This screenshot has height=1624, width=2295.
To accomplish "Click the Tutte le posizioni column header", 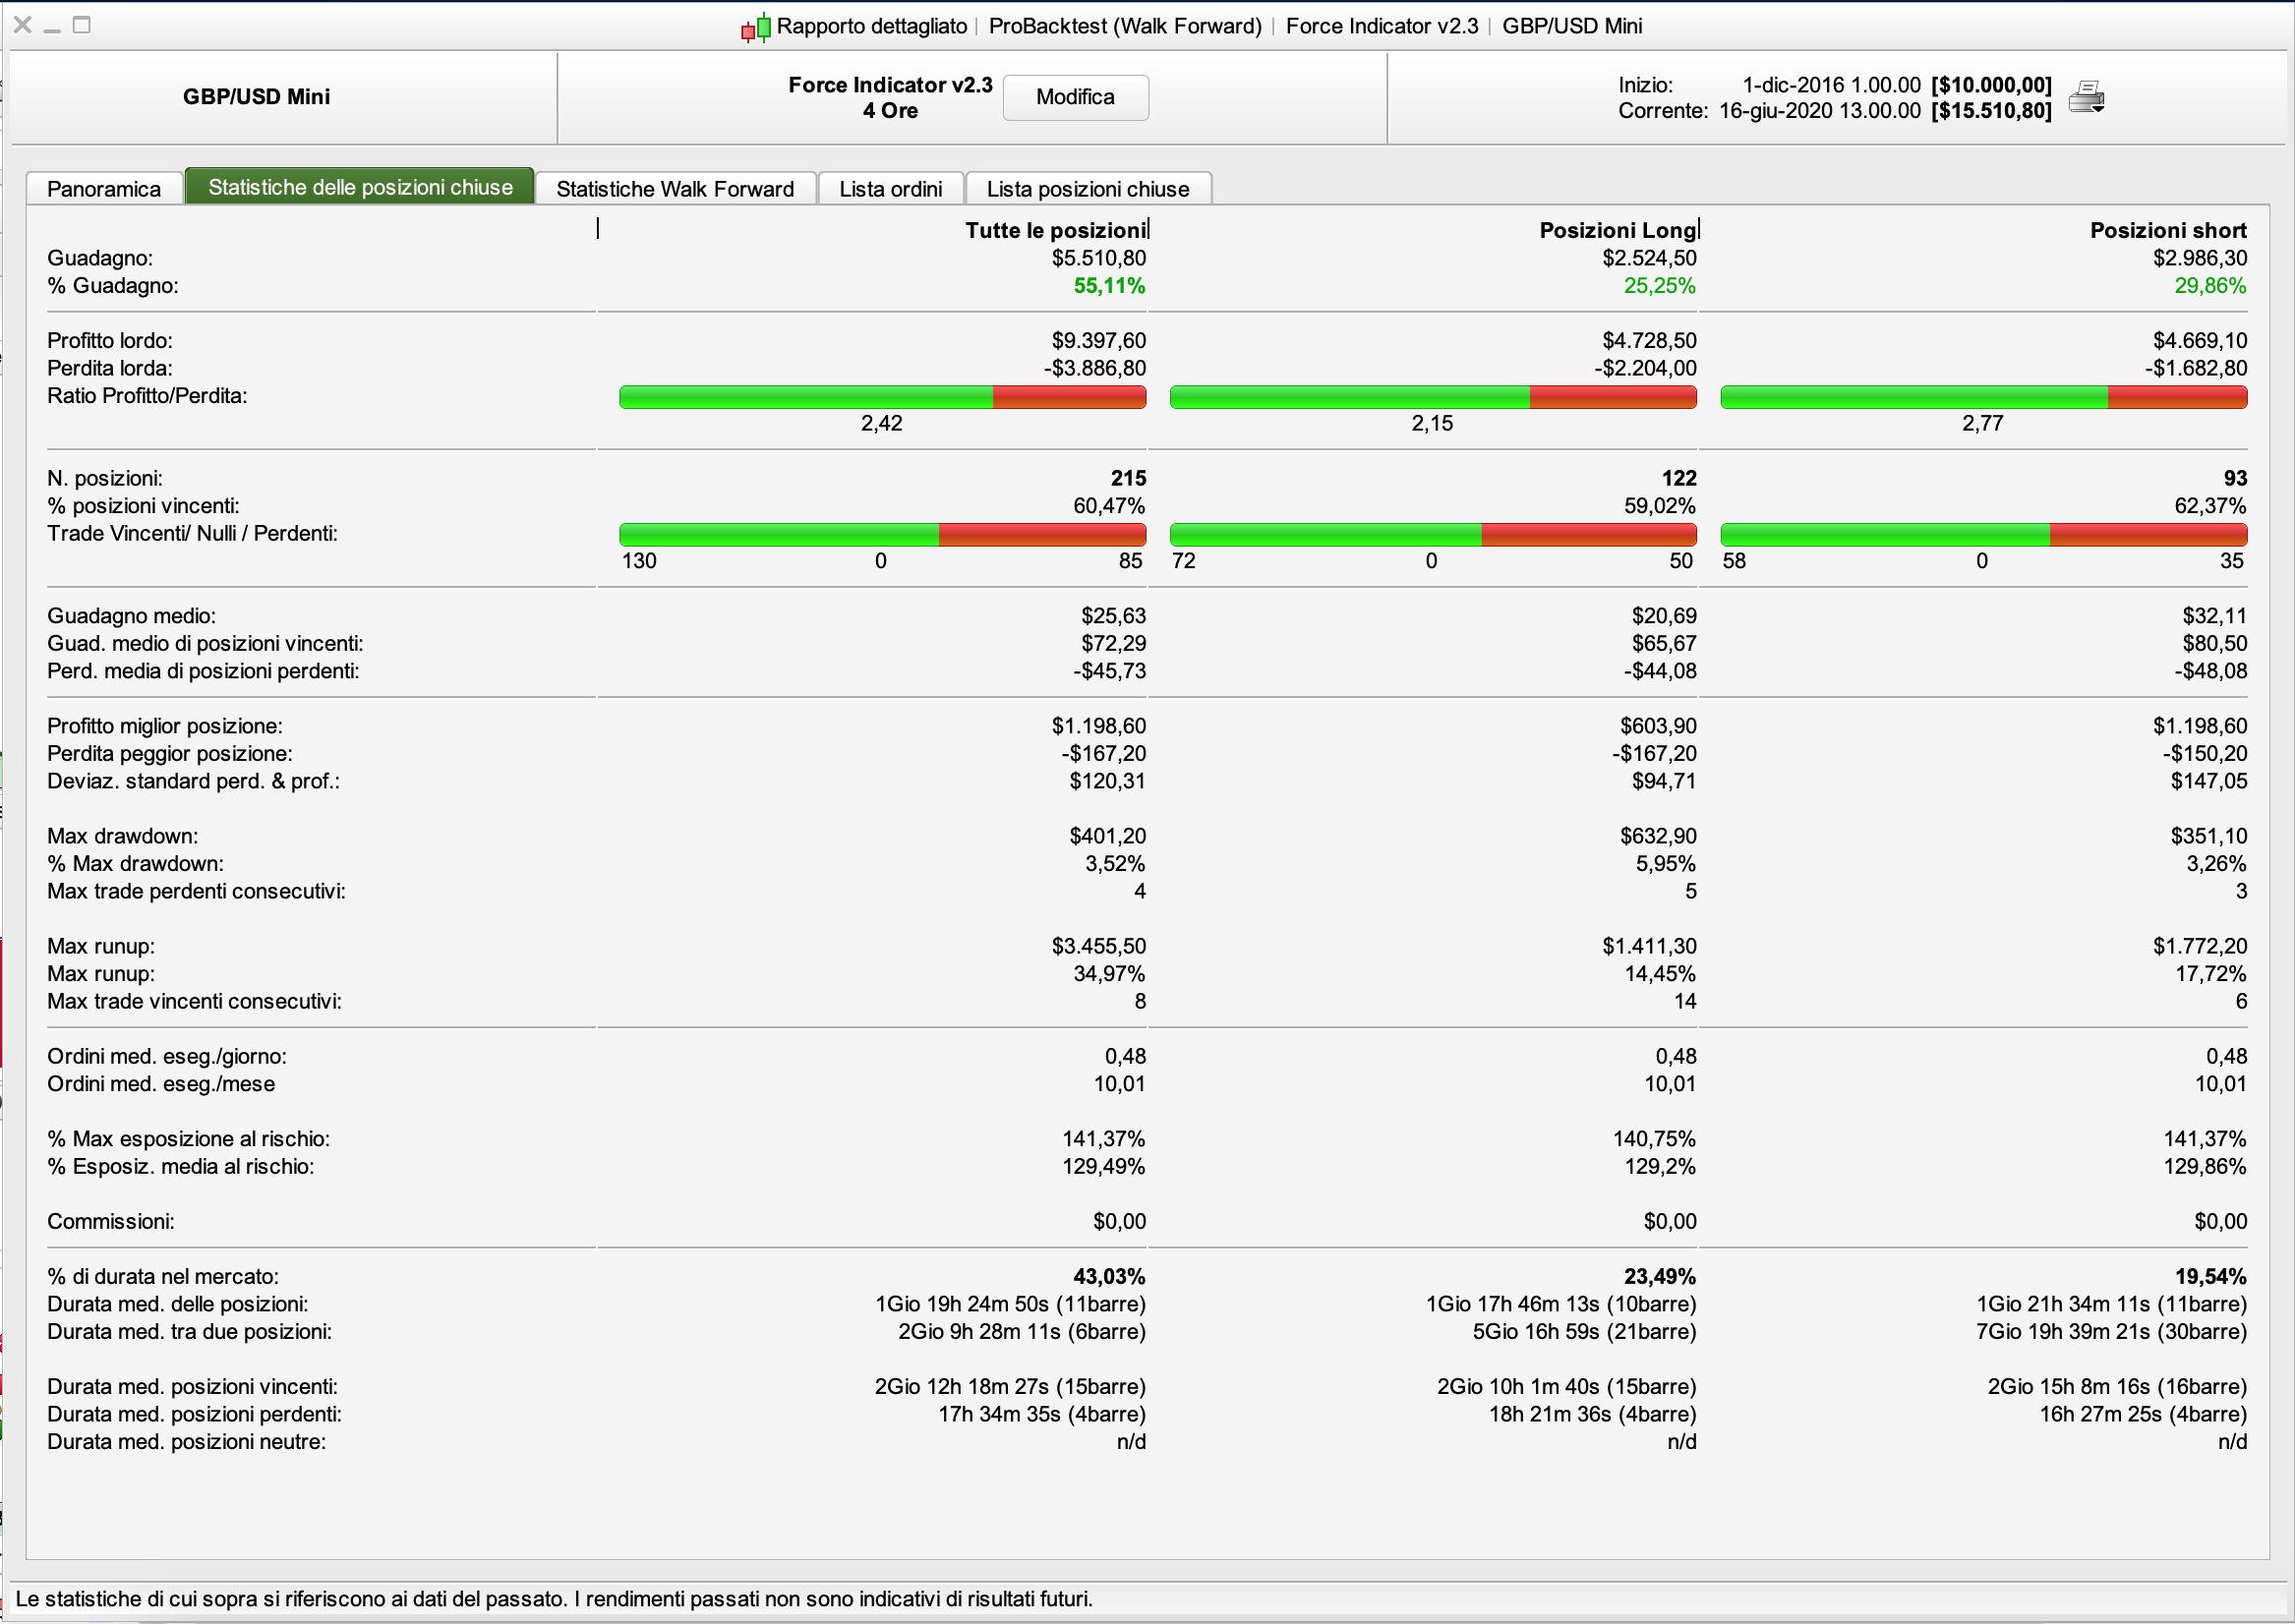I will point(1055,230).
